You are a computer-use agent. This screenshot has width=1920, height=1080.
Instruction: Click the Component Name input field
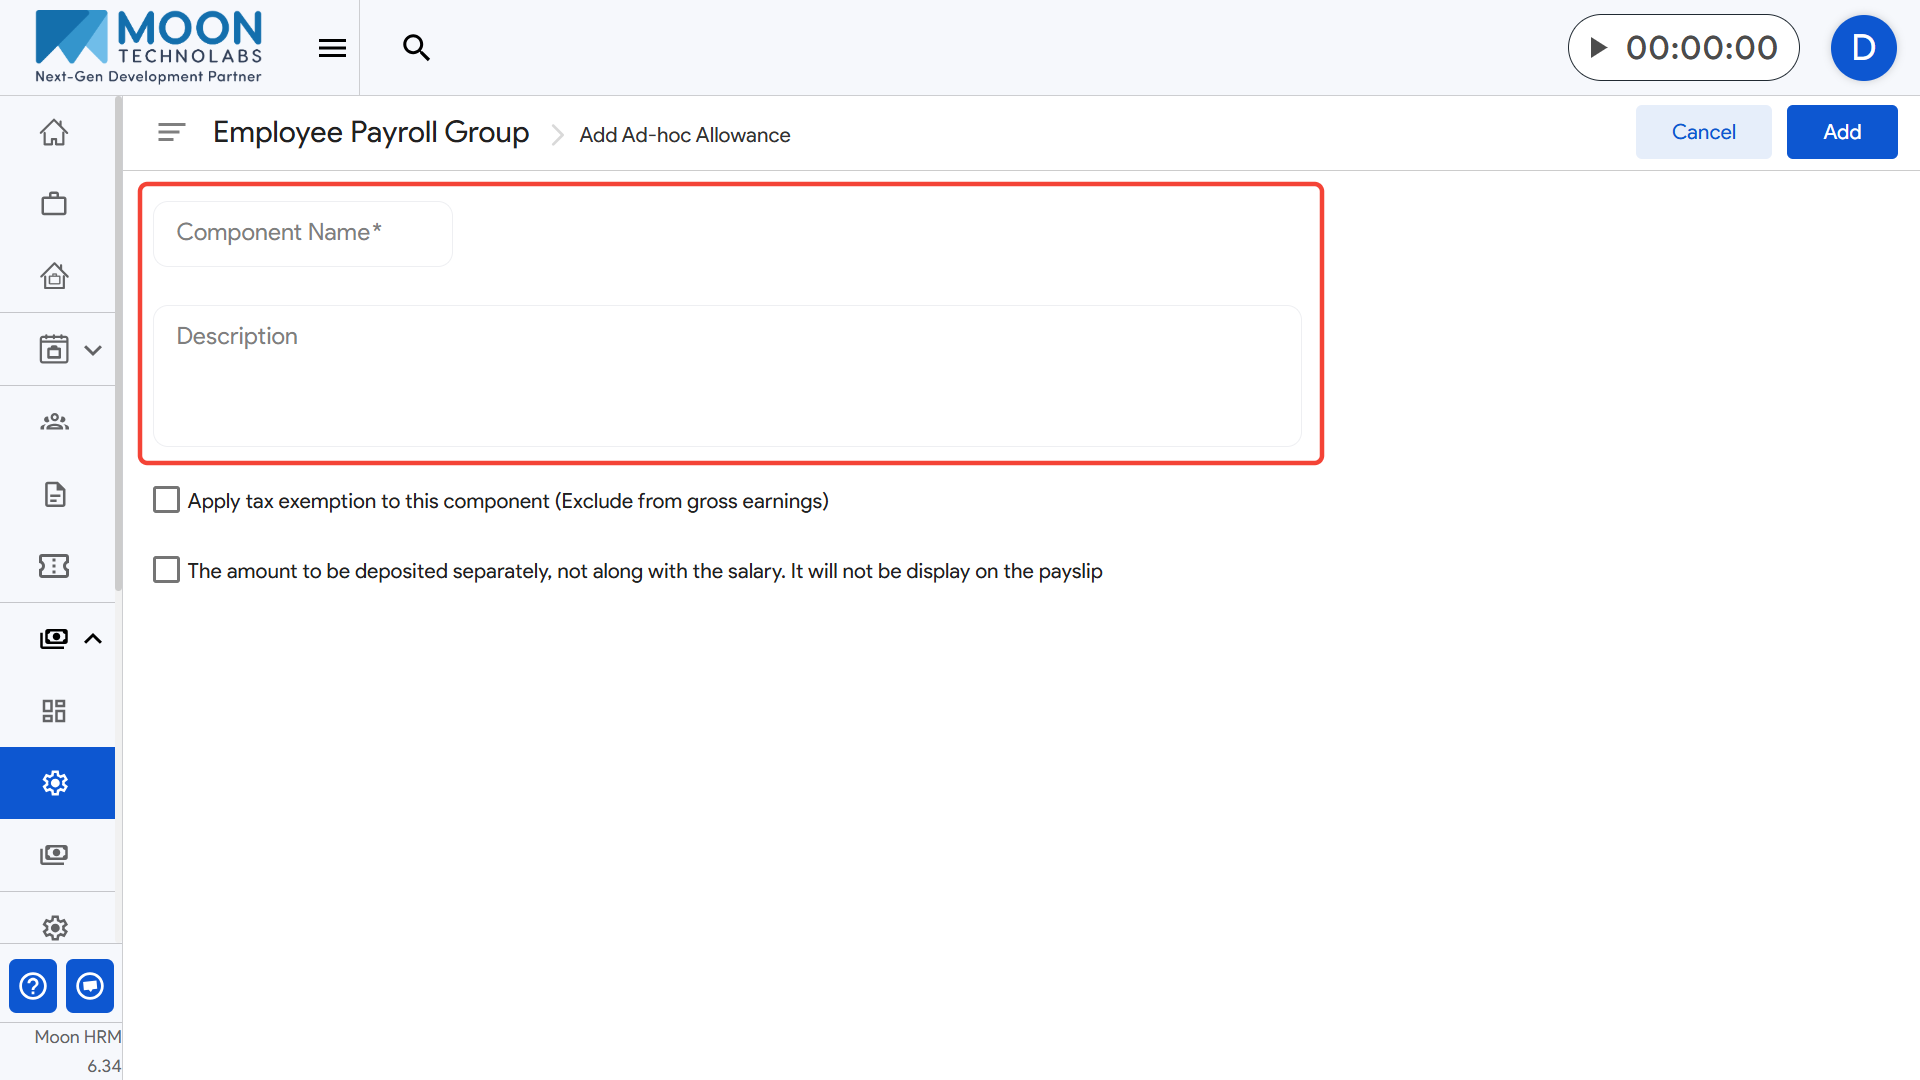(302, 234)
